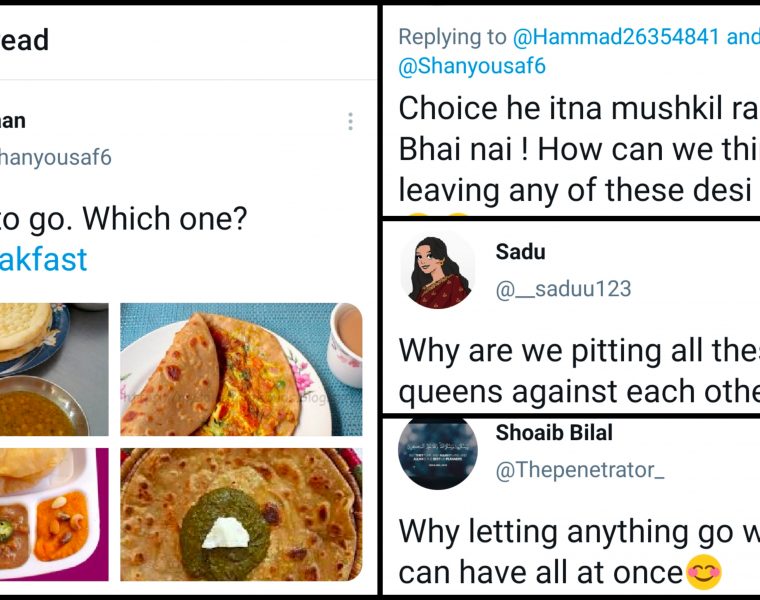Image resolution: width=760 pixels, height=600 pixels.
Task: Go to the @__saduu123 handle
Action: click(x=564, y=289)
